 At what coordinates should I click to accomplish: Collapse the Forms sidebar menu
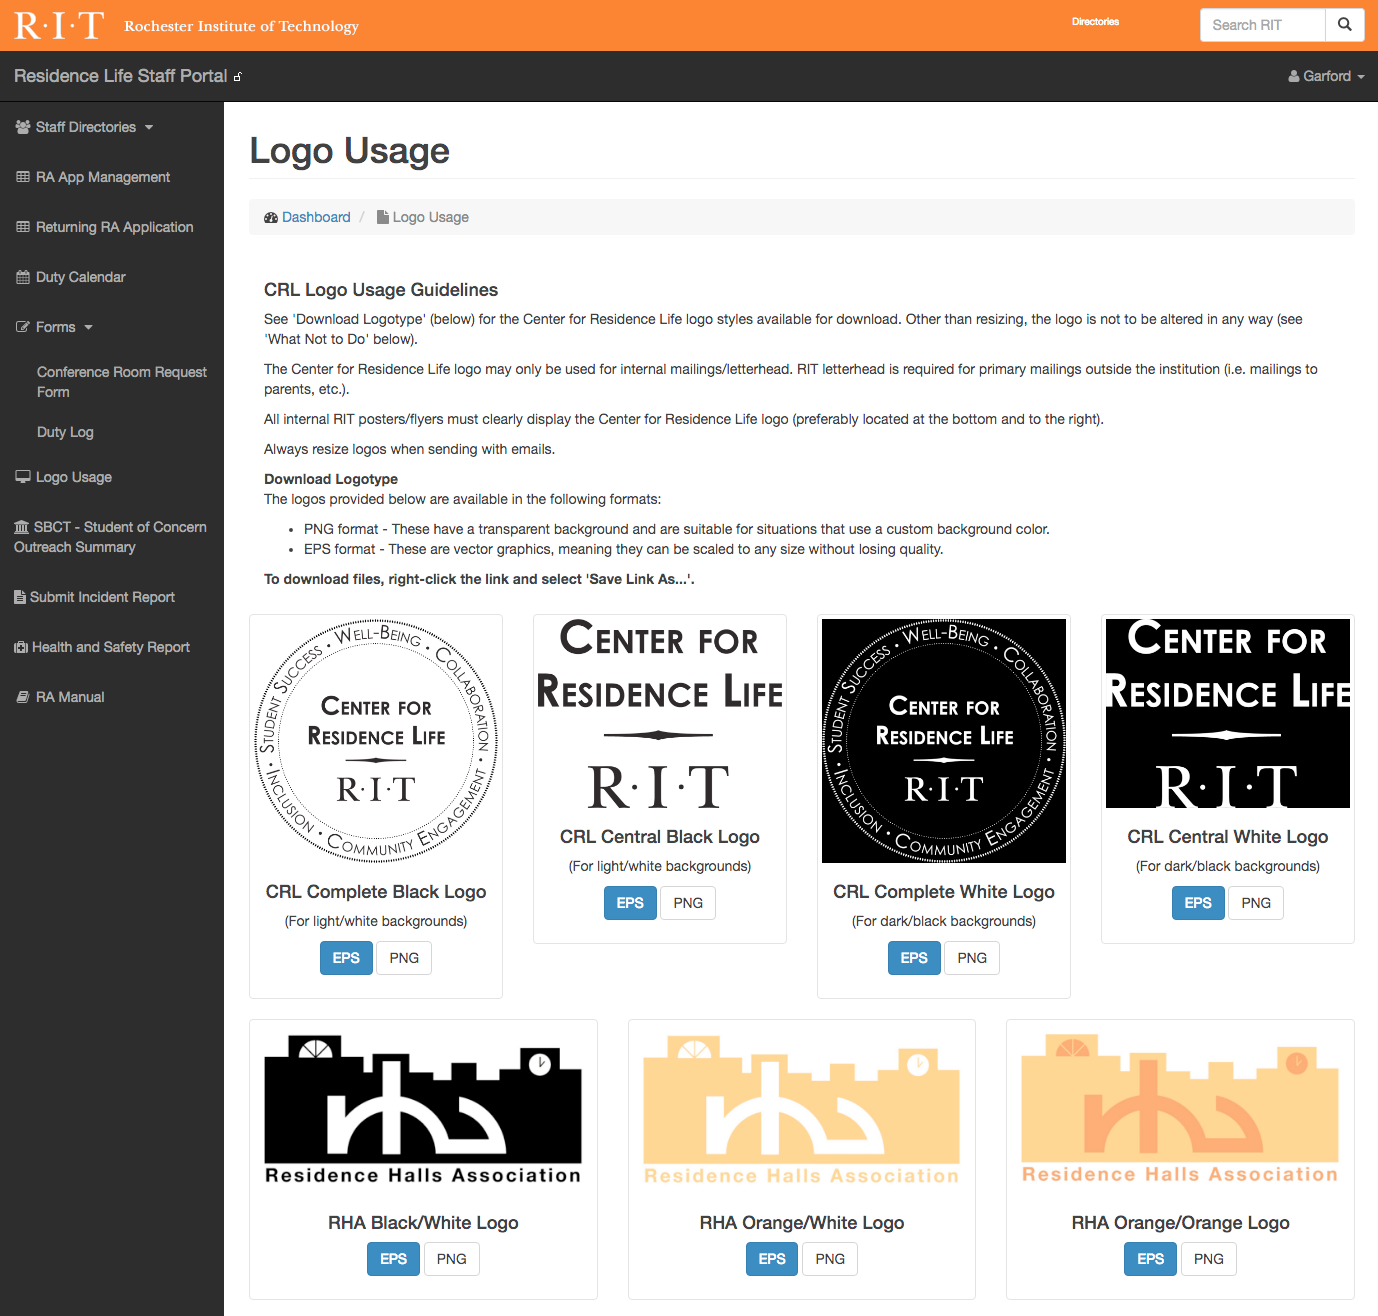point(56,327)
